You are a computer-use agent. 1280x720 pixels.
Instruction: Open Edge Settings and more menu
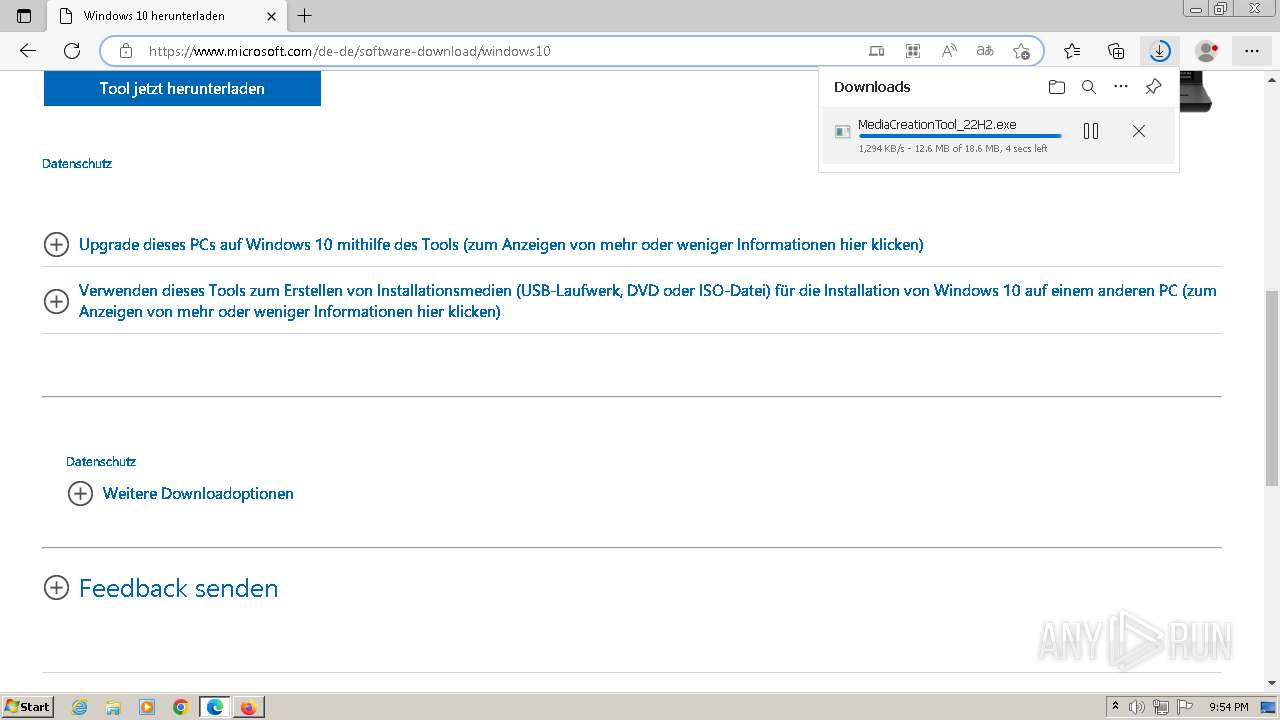pos(1252,51)
